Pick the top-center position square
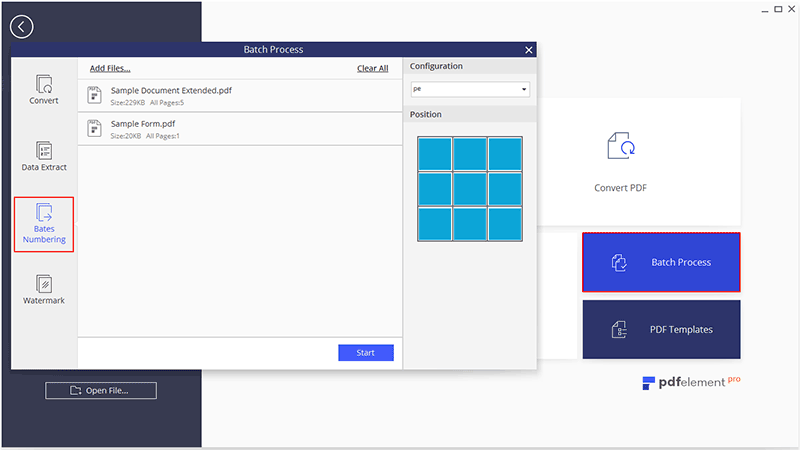This screenshot has width=800, height=450. click(x=470, y=154)
